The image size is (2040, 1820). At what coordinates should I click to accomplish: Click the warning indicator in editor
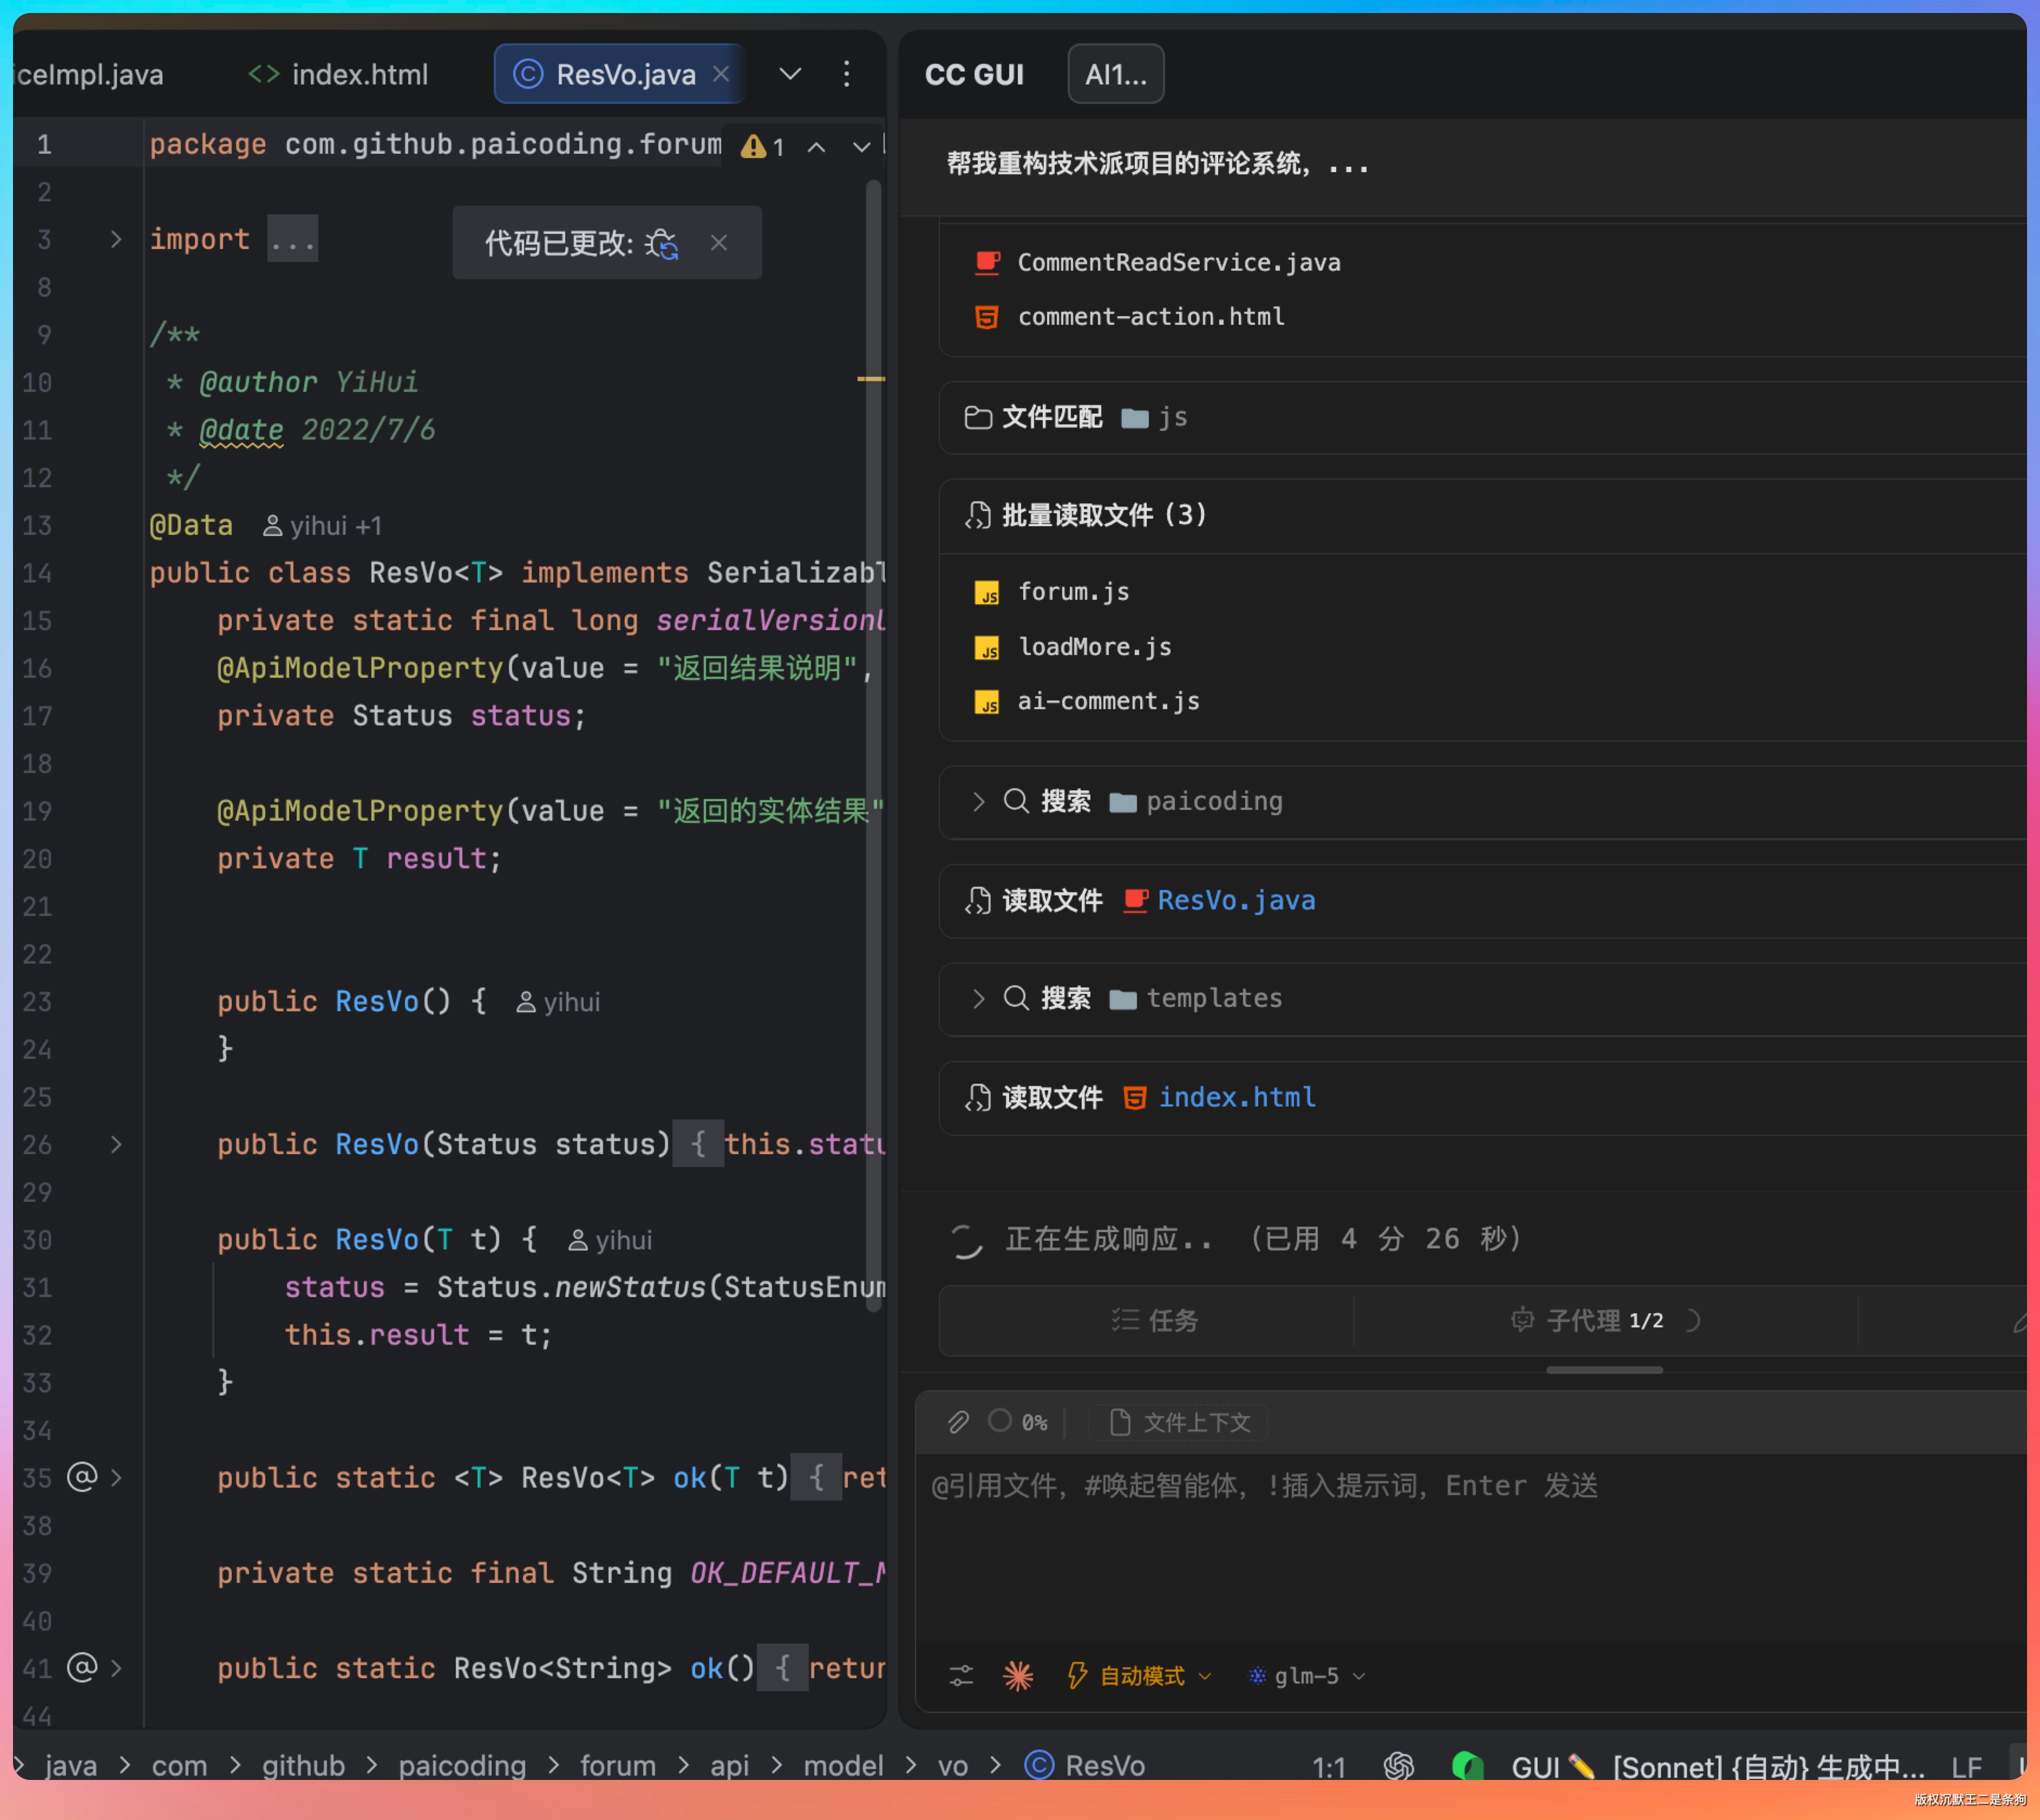coord(762,147)
